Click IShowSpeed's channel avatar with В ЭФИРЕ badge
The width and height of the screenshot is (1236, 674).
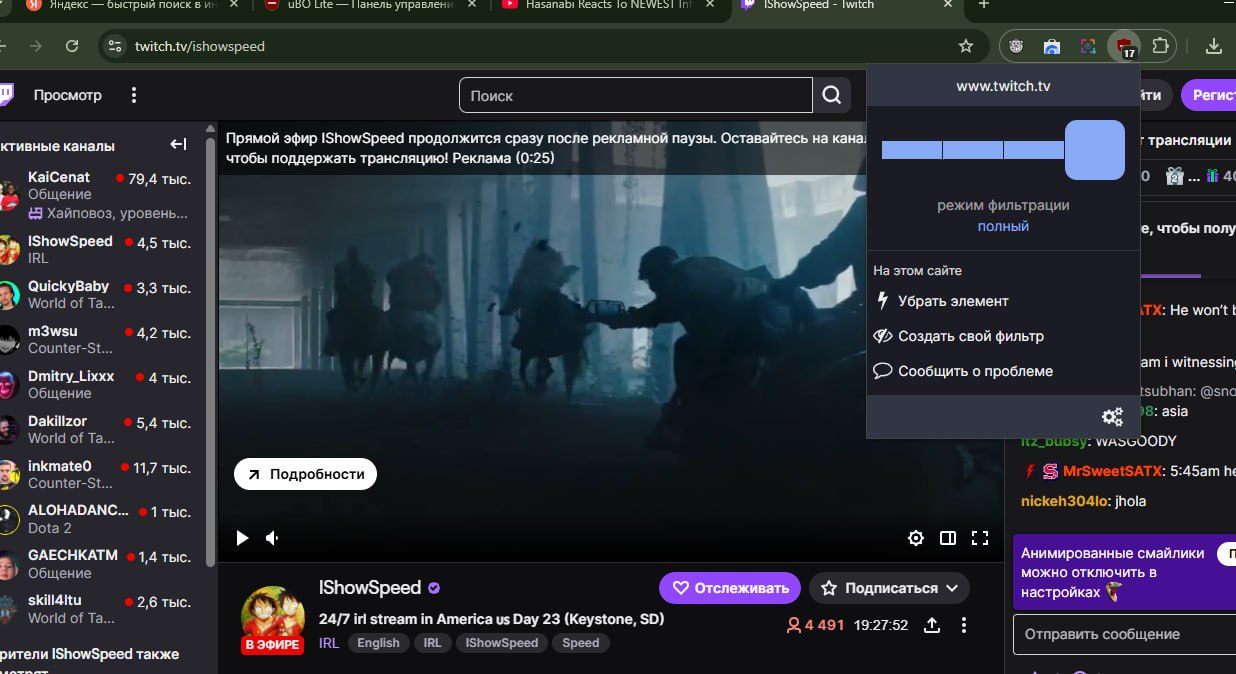[x=273, y=618]
